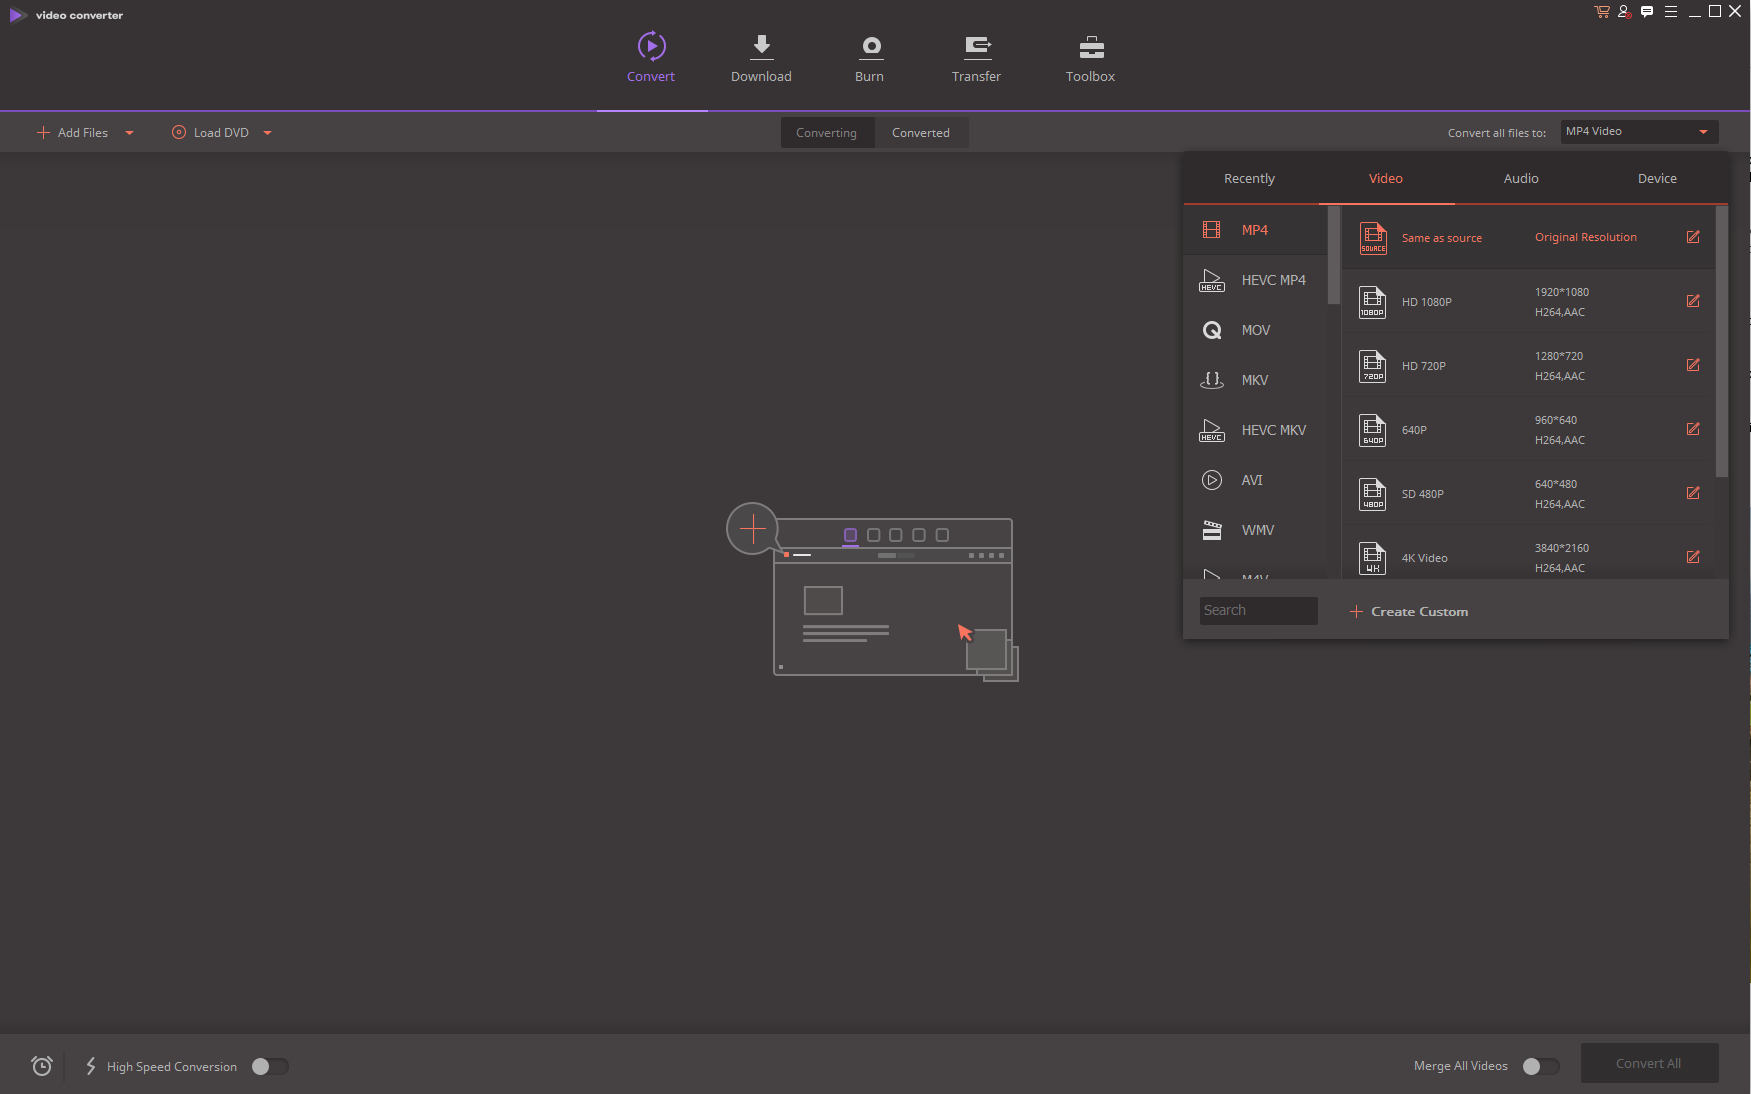
Task: Toggle Merge All Videos switch
Action: (1541, 1066)
